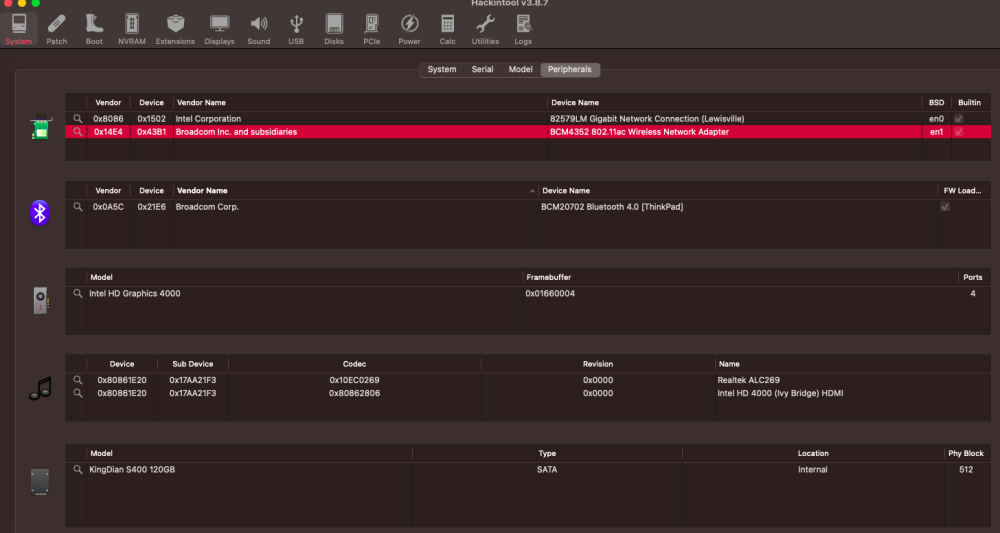
Task: Select the 82579LM Gigabit Network Connection row
Action: point(528,119)
